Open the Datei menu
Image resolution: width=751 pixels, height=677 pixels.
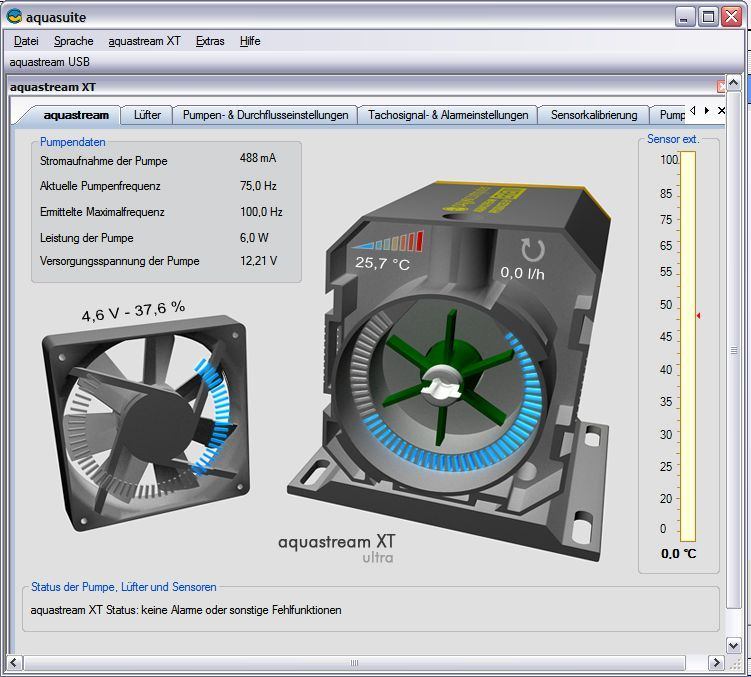(x=26, y=41)
